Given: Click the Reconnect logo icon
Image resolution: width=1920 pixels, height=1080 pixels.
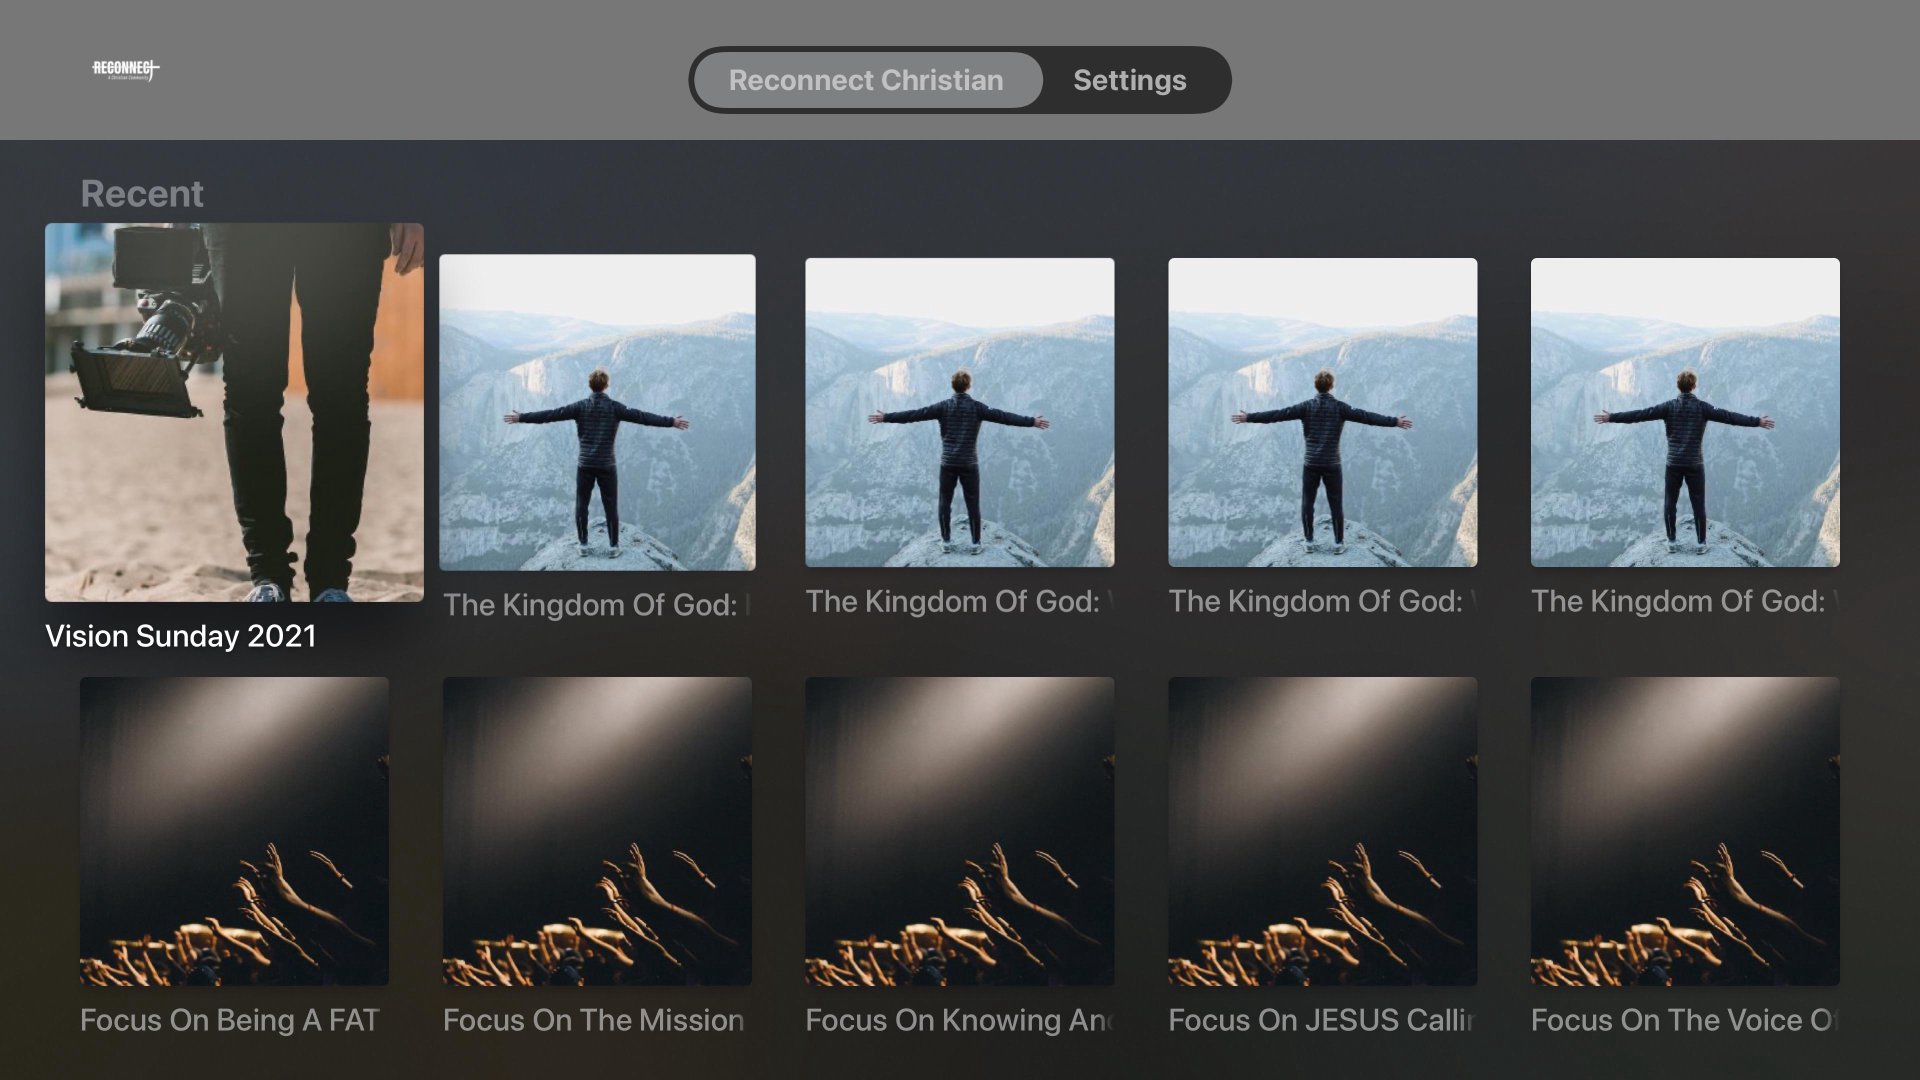Looking at the screenshot, I should click(x=126, y=69).
